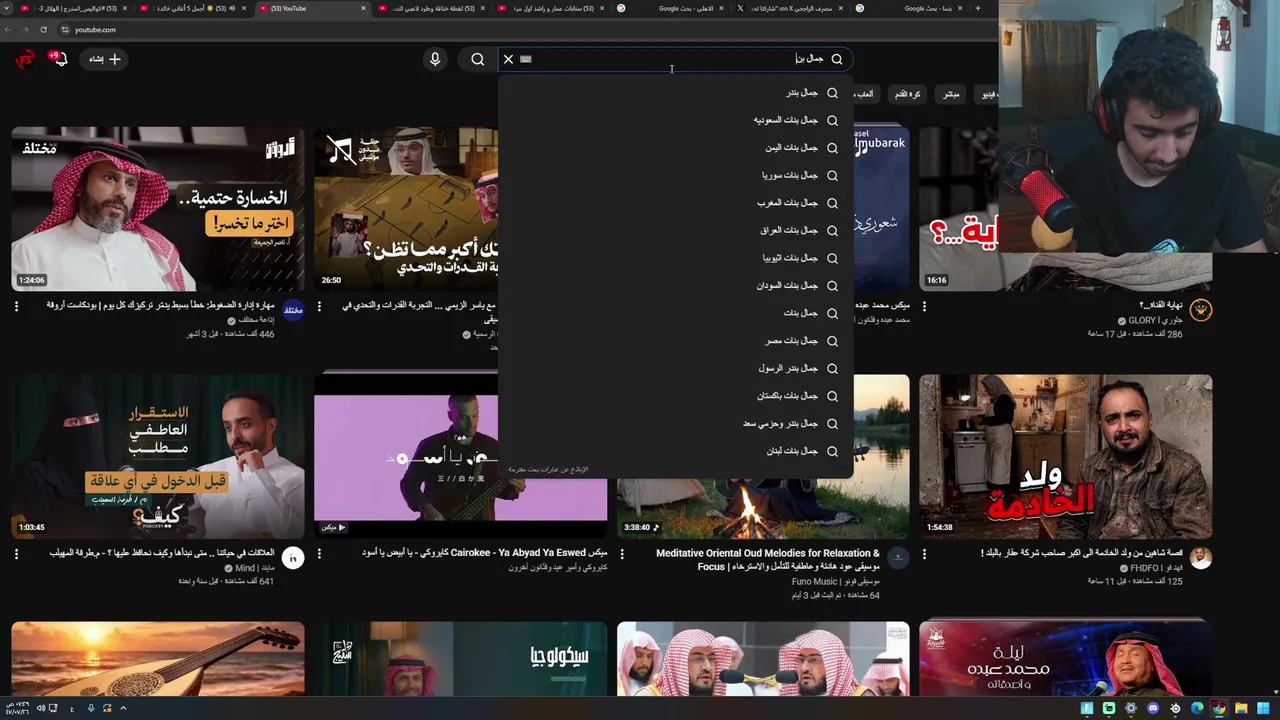Open the 'مختلف' channel avatar

[293, 310]
